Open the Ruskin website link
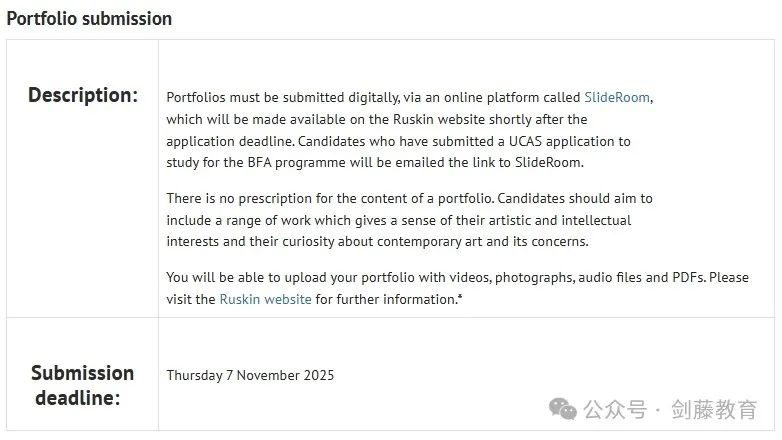The image size is (782, 440). coord(265,299)
